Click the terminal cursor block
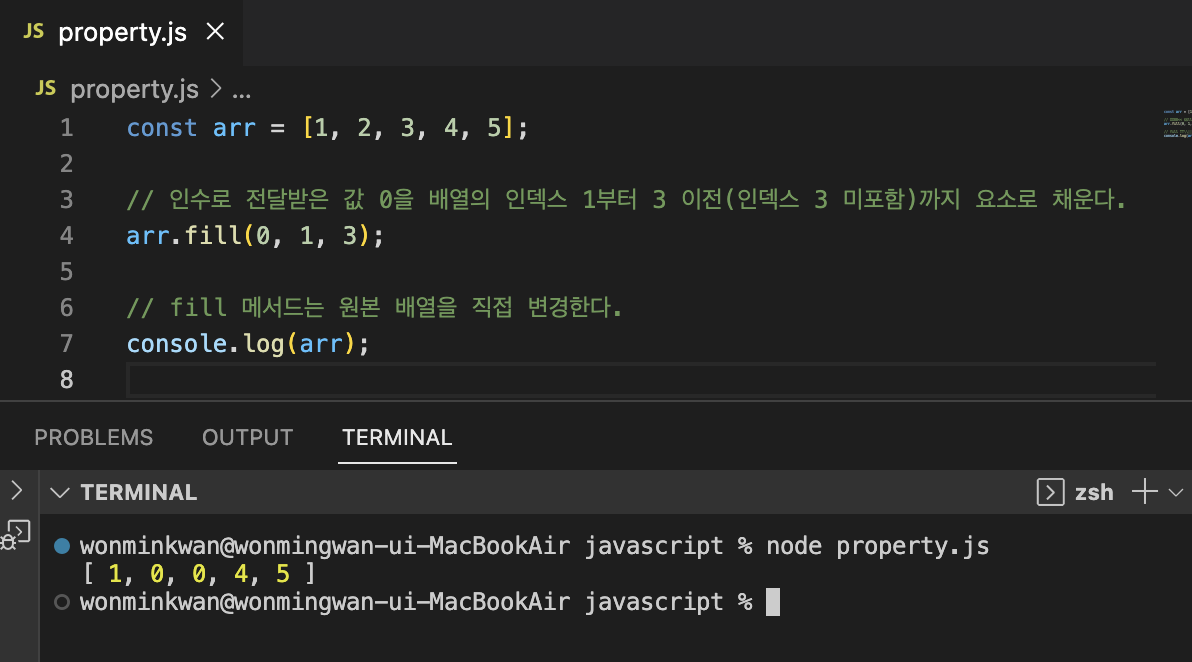Viewport: 1192px width, 662px height. pyautogui.click(x=772, y=602)
